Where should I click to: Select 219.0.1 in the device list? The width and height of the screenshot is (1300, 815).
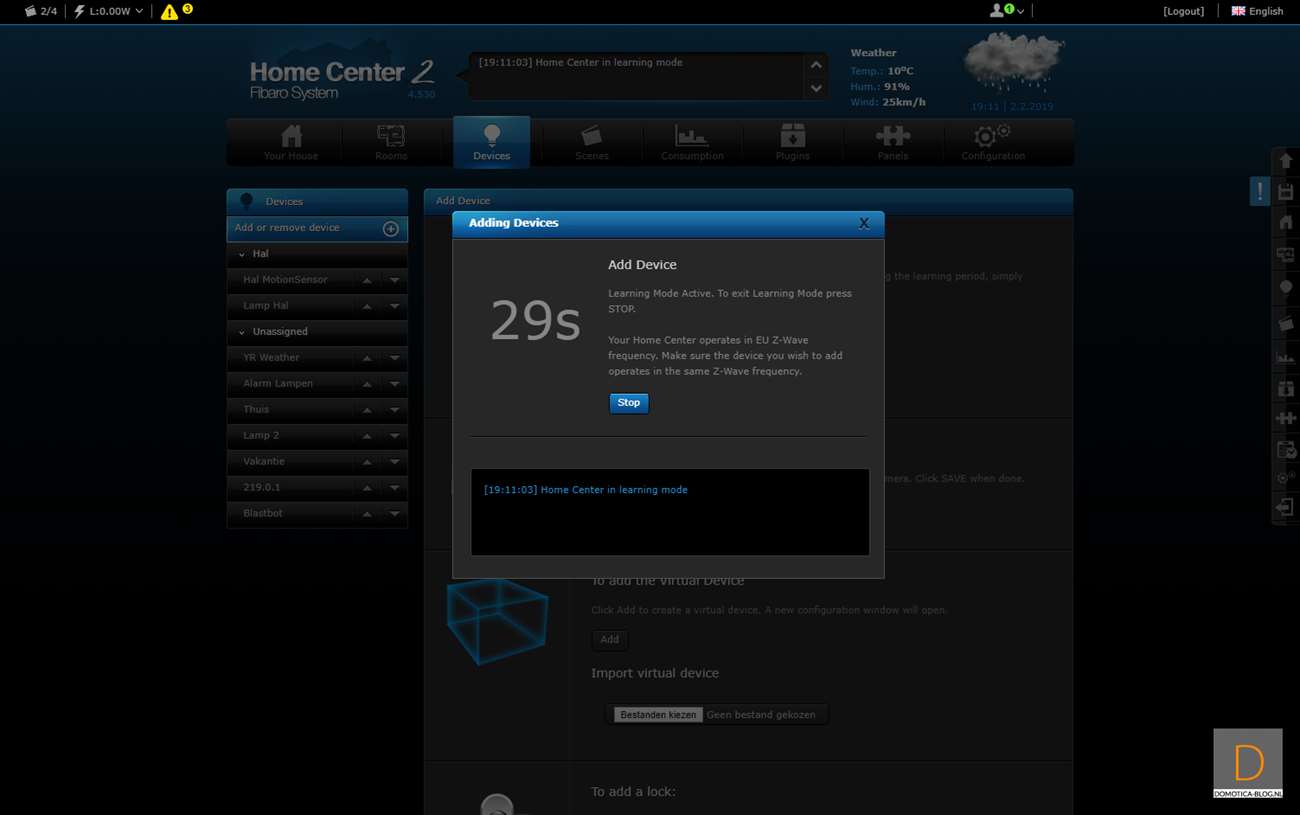262,488
